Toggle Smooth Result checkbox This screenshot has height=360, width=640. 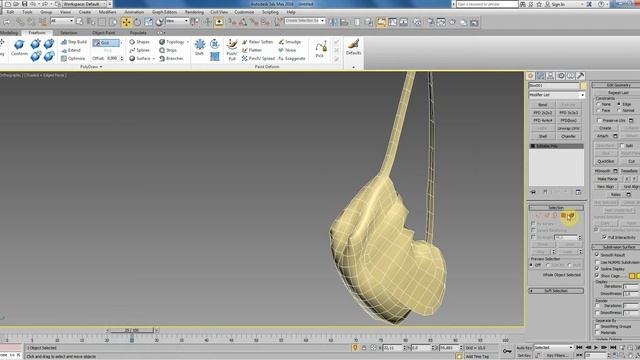coord(597,255)
